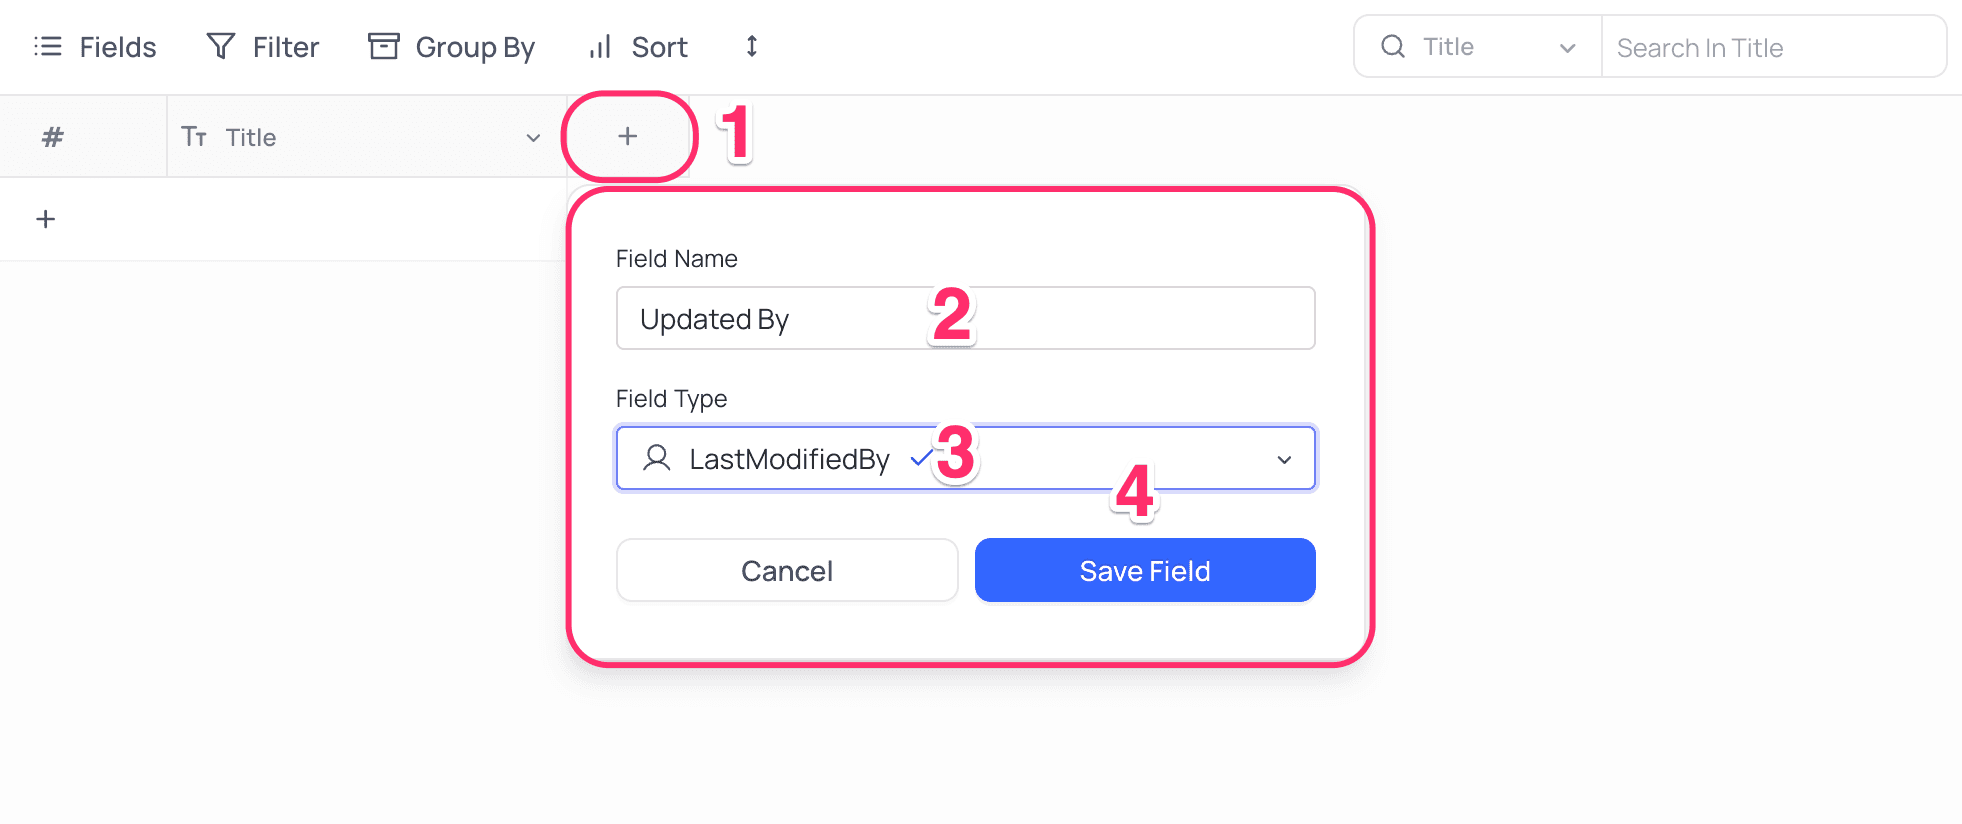Viewport: 1962px width, 824px height.
Task: Click the LastModifiedBy user icon
Action: 657,458
